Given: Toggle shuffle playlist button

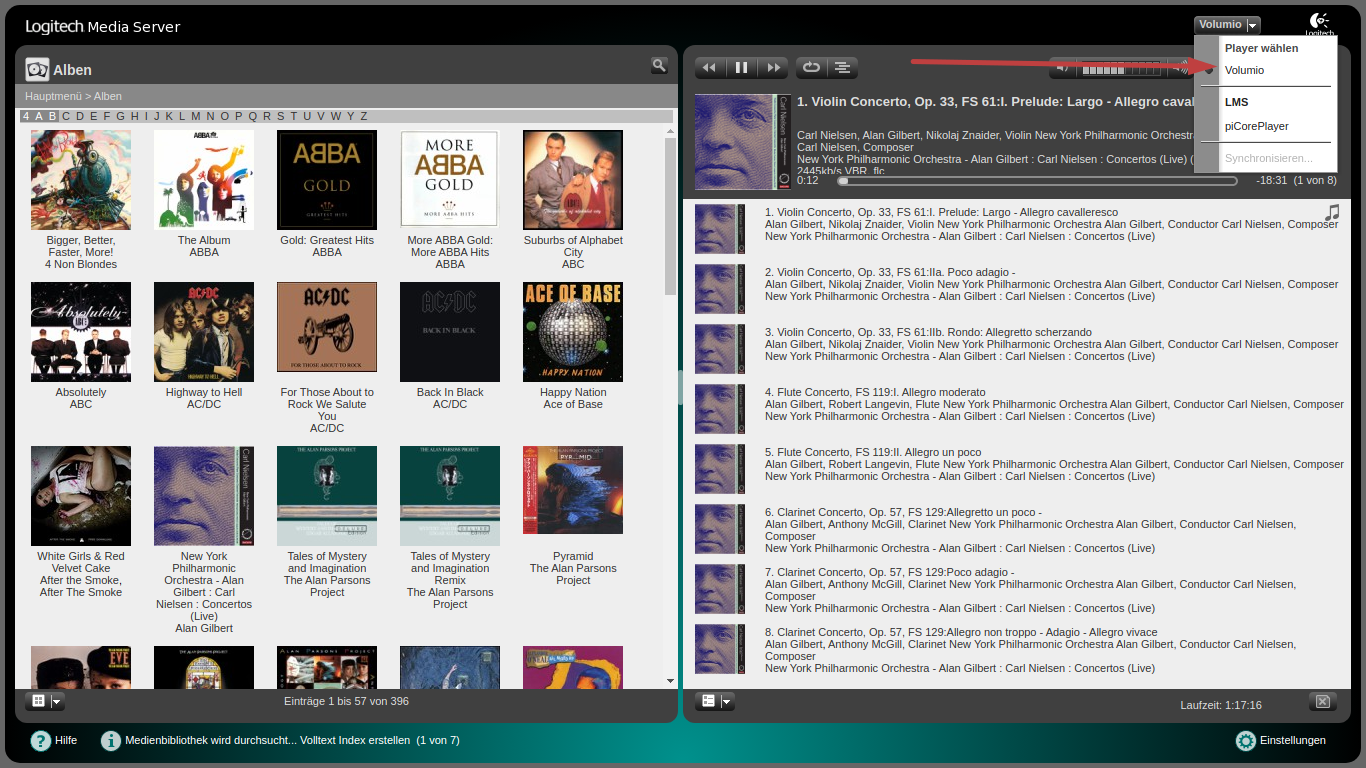Looking at the screenshot, I should (842, 68).
